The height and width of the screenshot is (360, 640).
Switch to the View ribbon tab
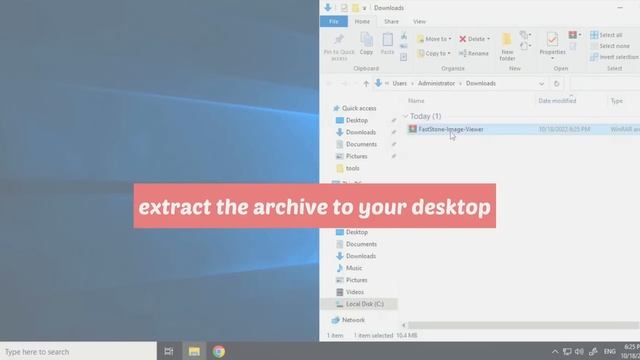(419, 22)
